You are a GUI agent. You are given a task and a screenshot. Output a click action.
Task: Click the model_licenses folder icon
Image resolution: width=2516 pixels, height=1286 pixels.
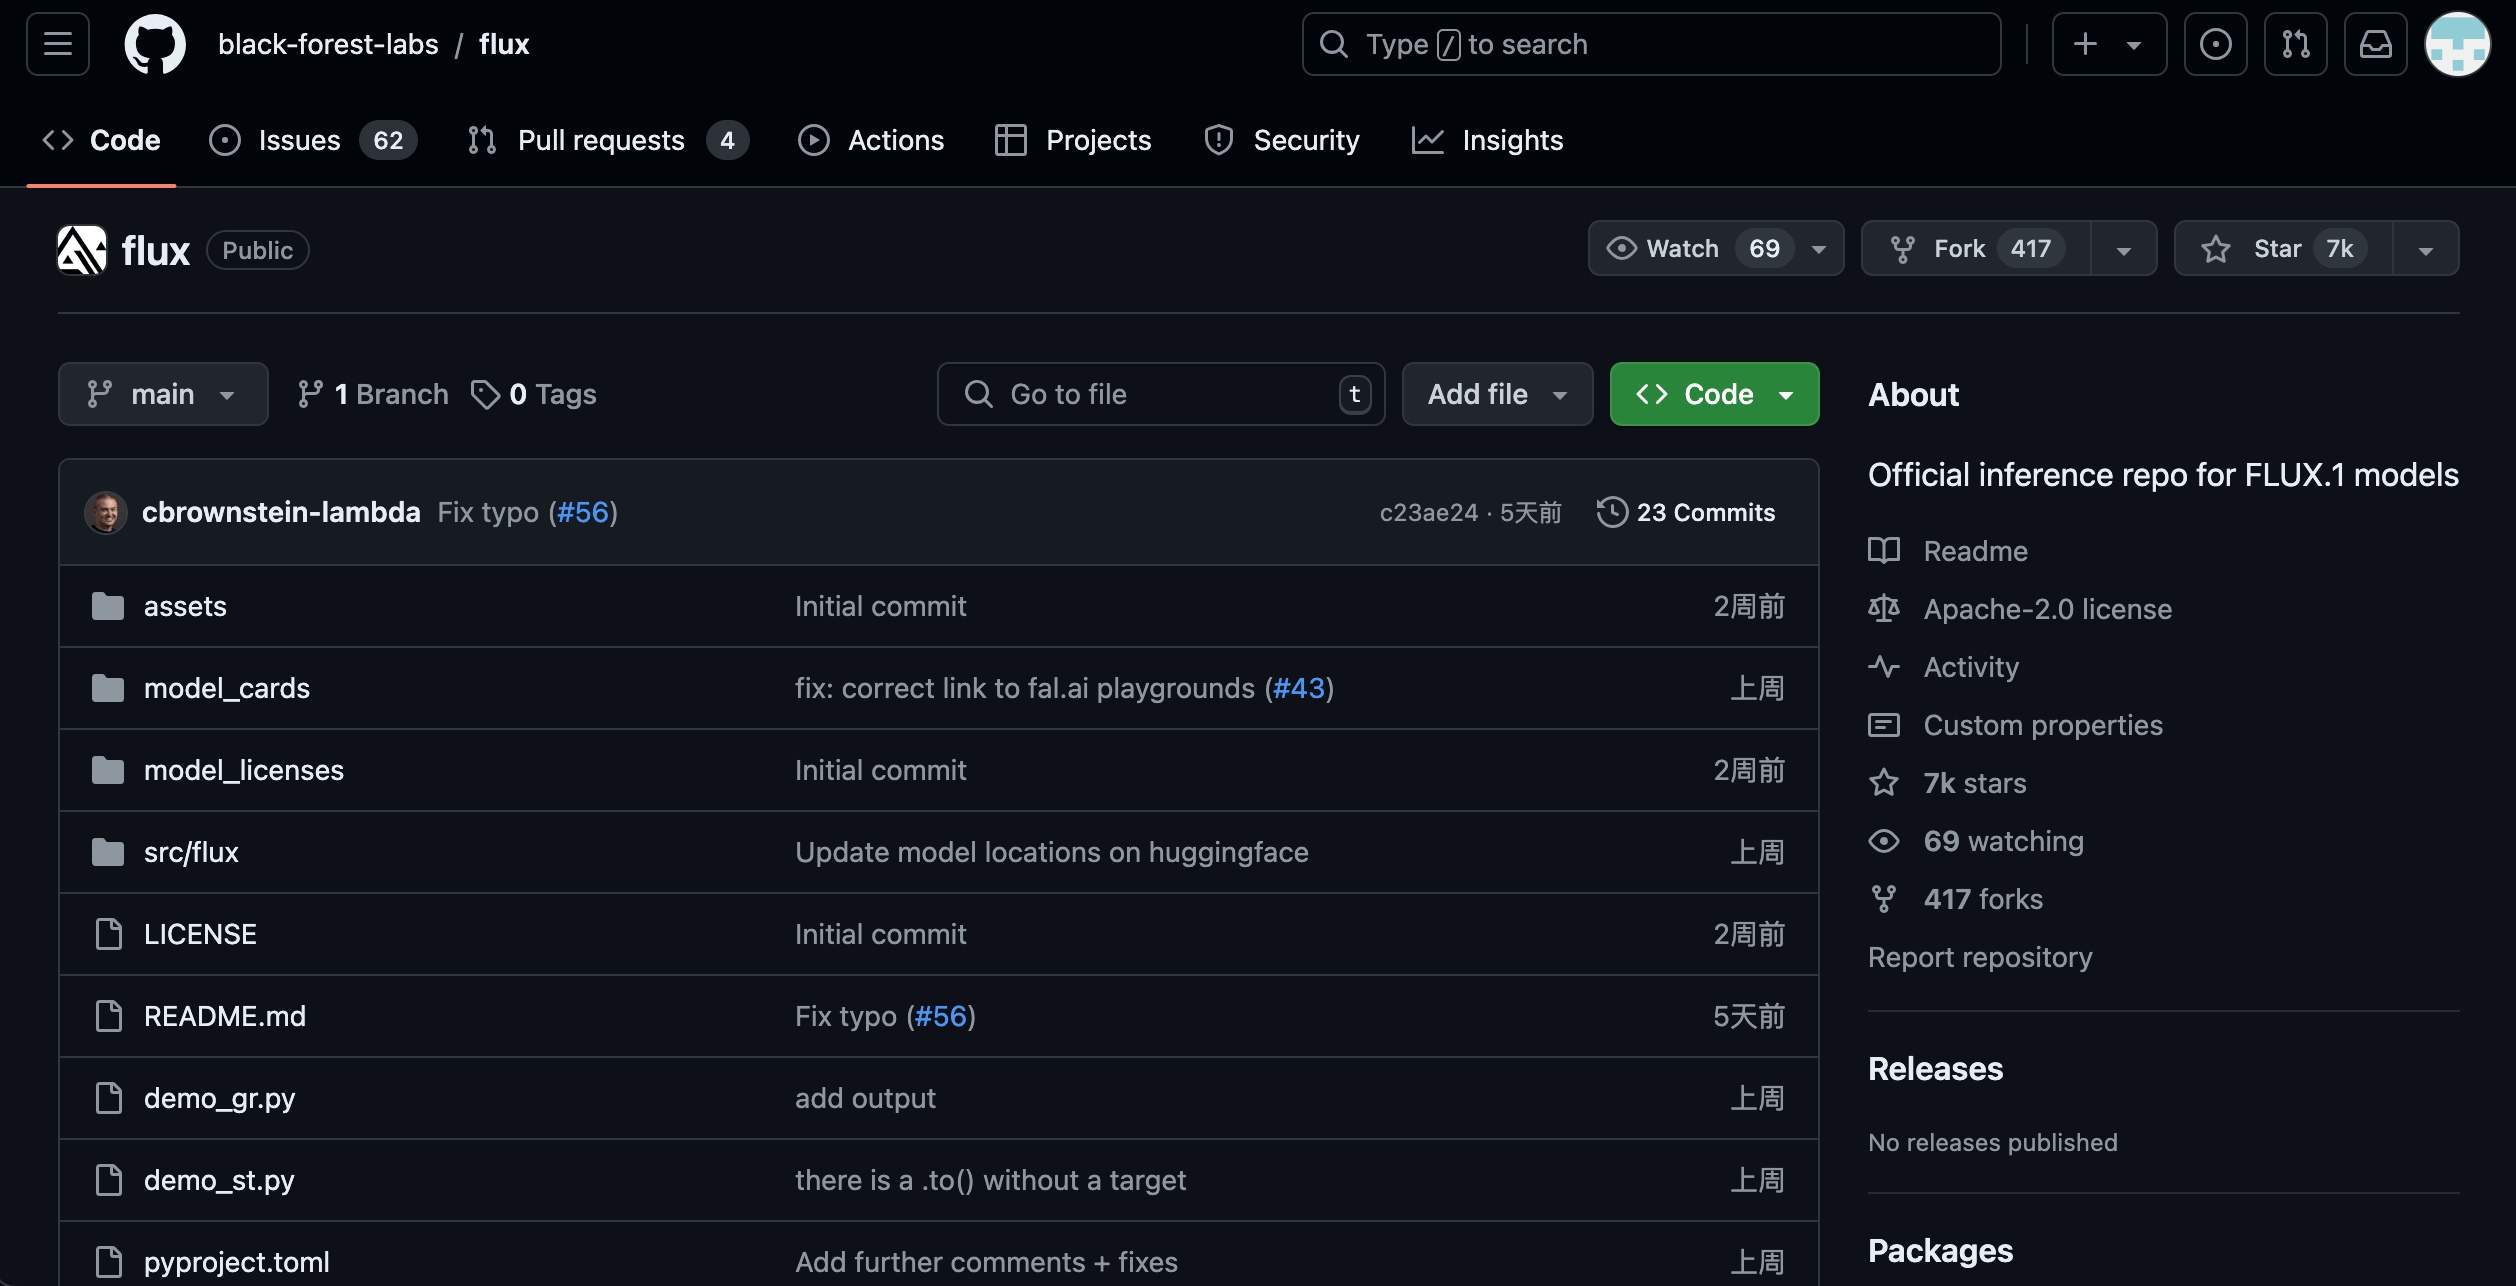point(108,770)
